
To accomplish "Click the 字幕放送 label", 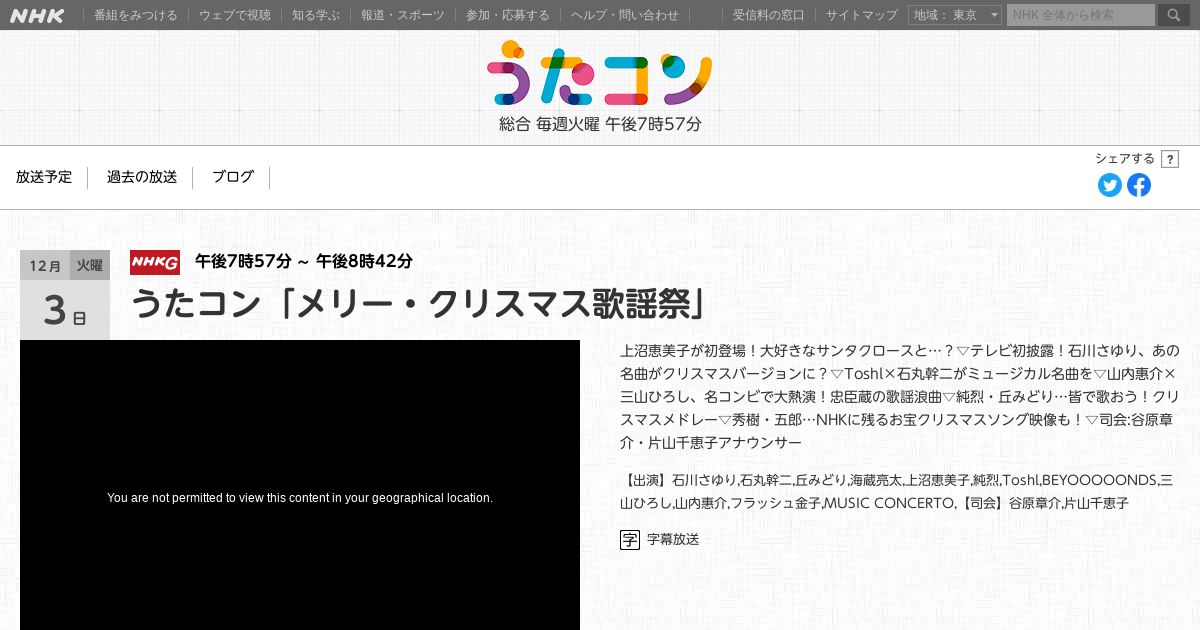I will coord(673,540).
